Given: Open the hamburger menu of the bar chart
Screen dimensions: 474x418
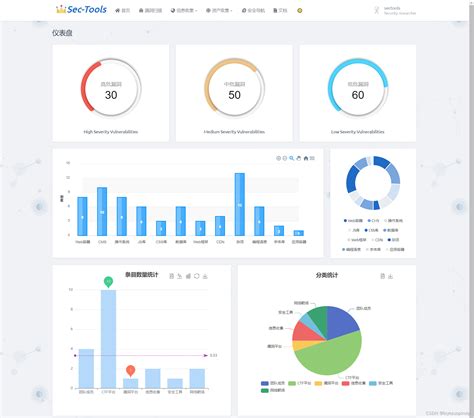Looking at the screenshot, I should coord(312,158).
